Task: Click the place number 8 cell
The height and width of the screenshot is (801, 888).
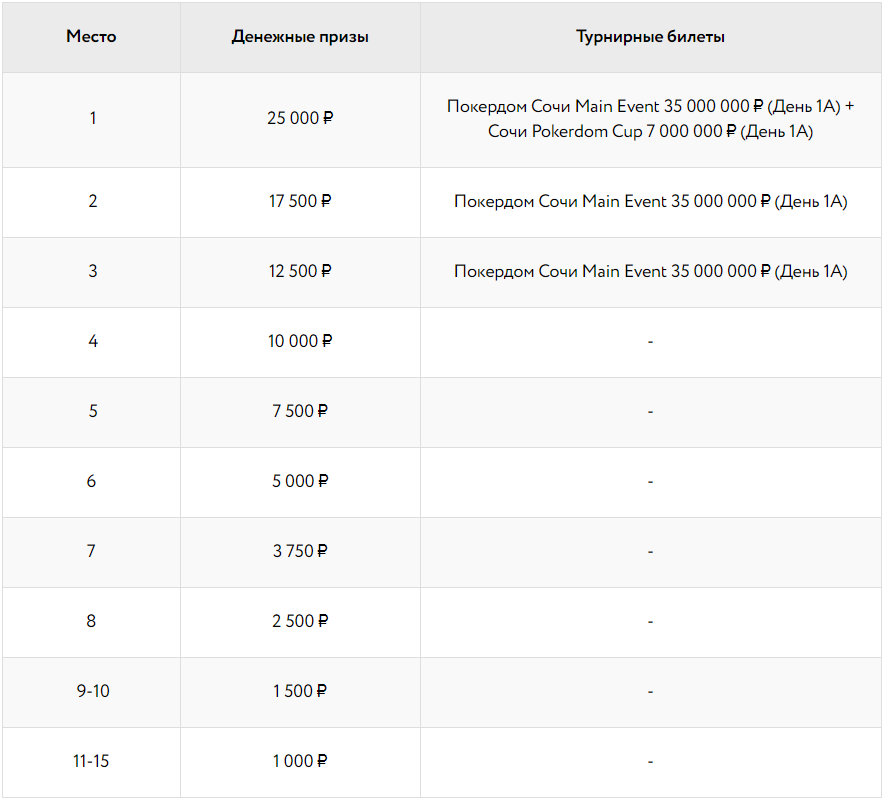Action: 92,621
